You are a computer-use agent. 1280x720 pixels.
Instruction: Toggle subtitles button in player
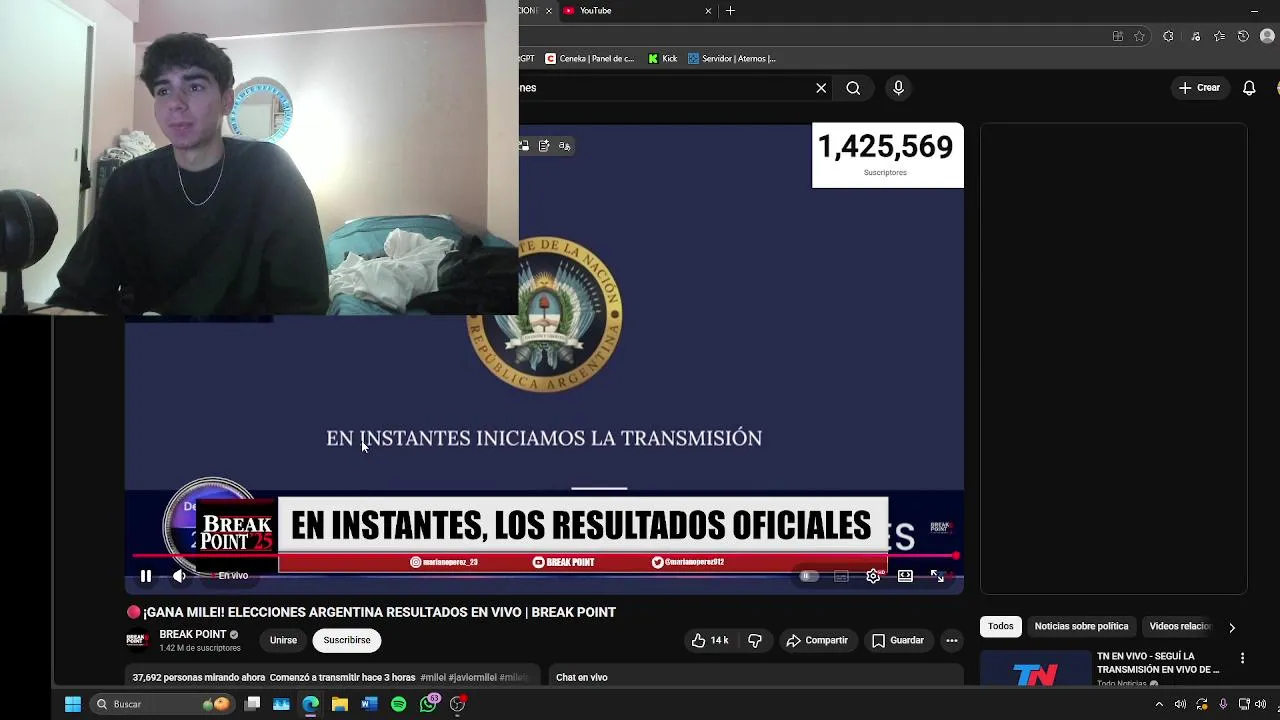(841, 576)
